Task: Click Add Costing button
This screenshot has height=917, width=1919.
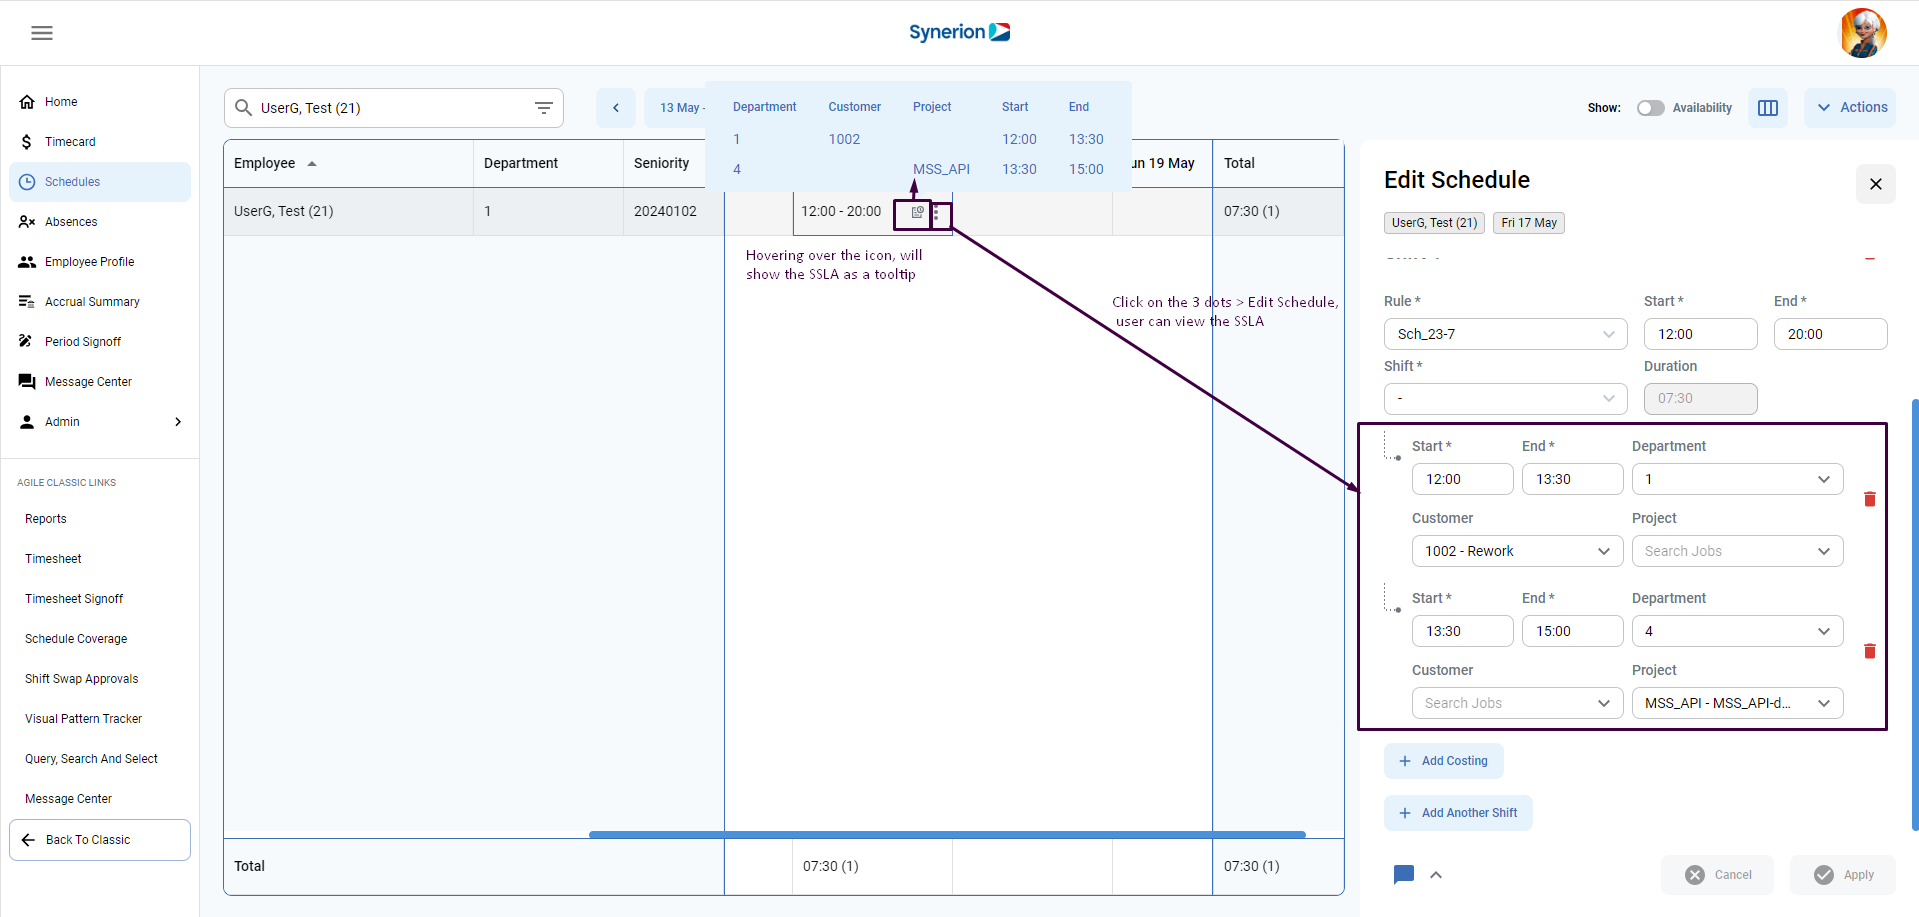Action: tap(1443, 761)
